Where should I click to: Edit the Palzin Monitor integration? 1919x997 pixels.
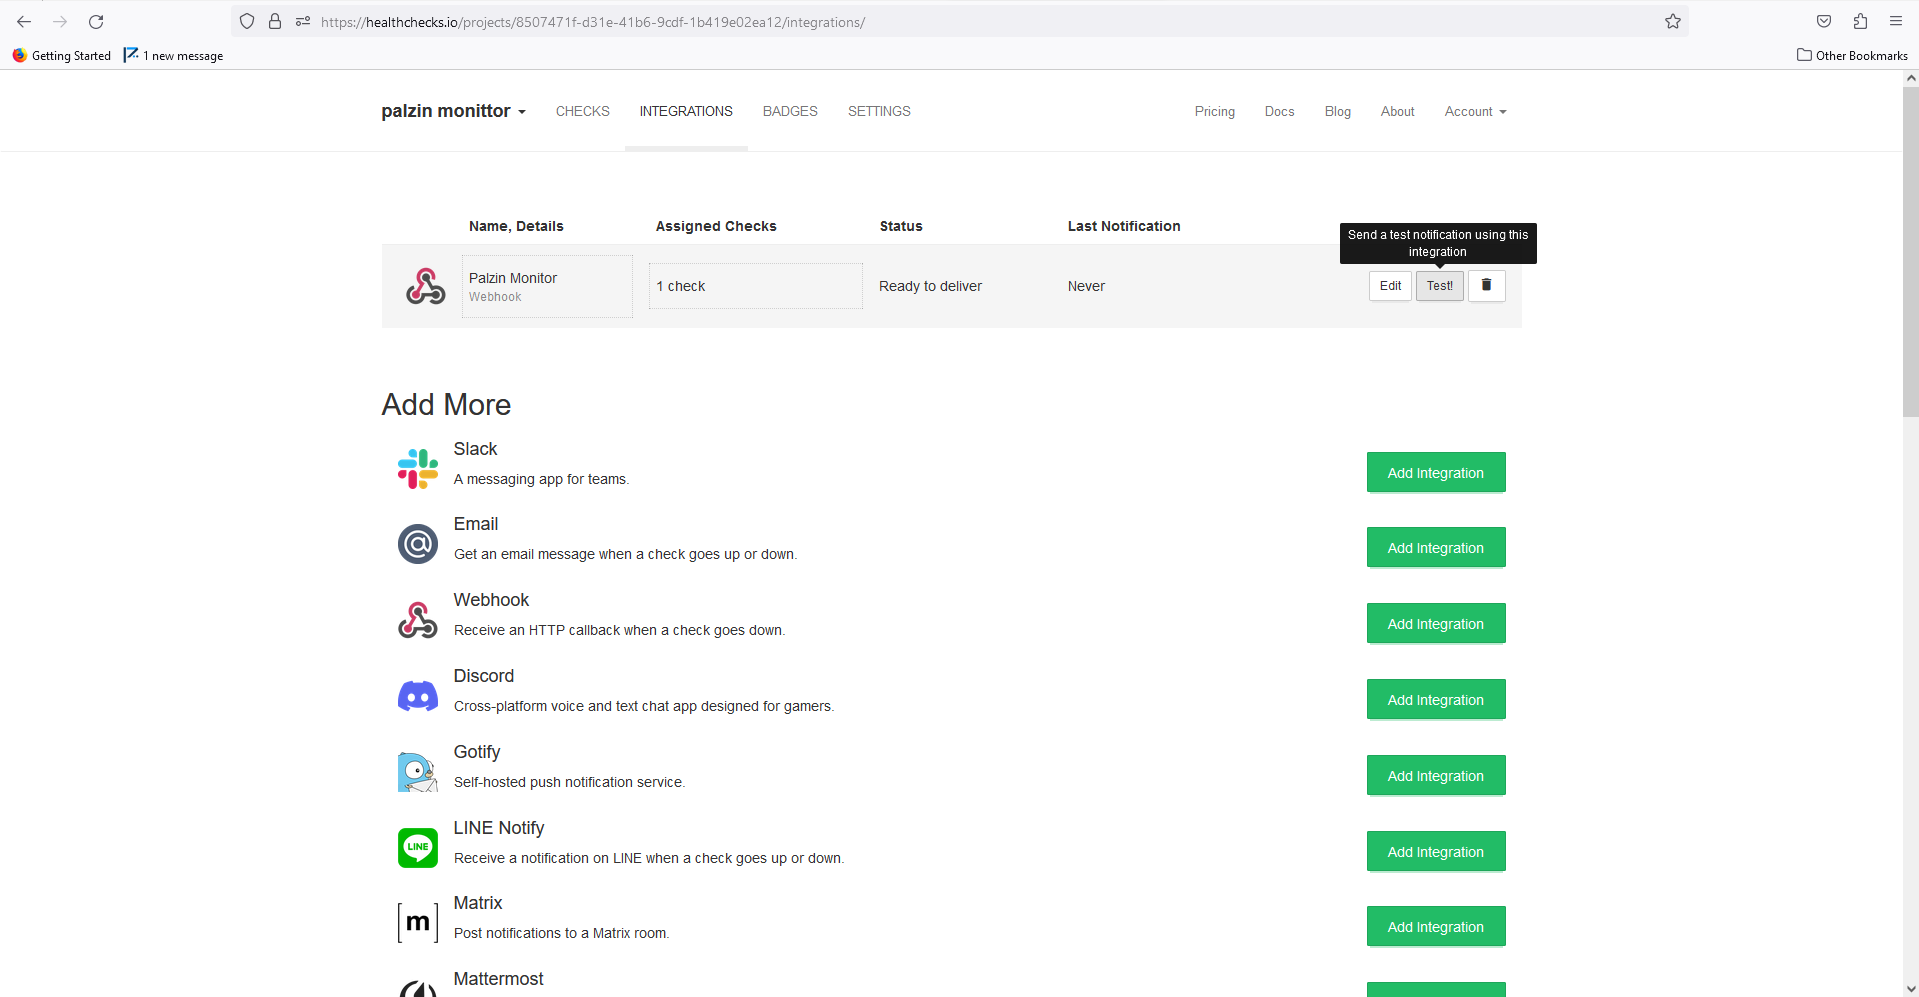point(1390,286)
